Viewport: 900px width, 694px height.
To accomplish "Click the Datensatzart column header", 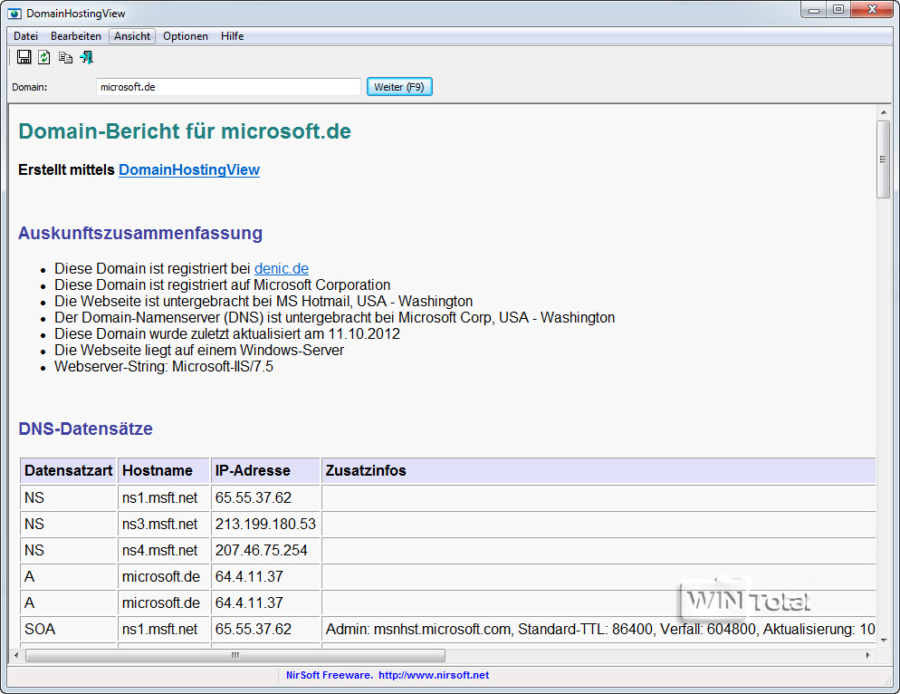I will point(68,471).
